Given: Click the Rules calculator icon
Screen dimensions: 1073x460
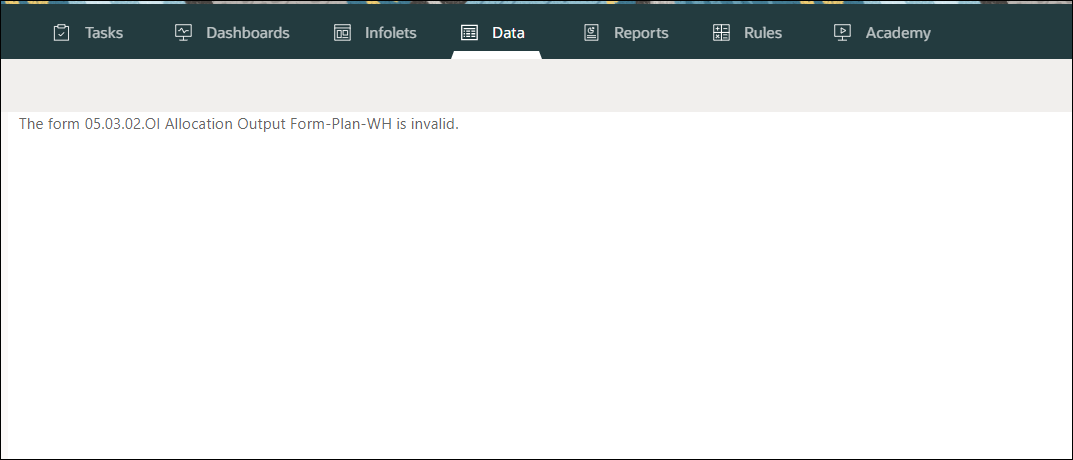Looking at the screenshot, I should click(721, 33).
